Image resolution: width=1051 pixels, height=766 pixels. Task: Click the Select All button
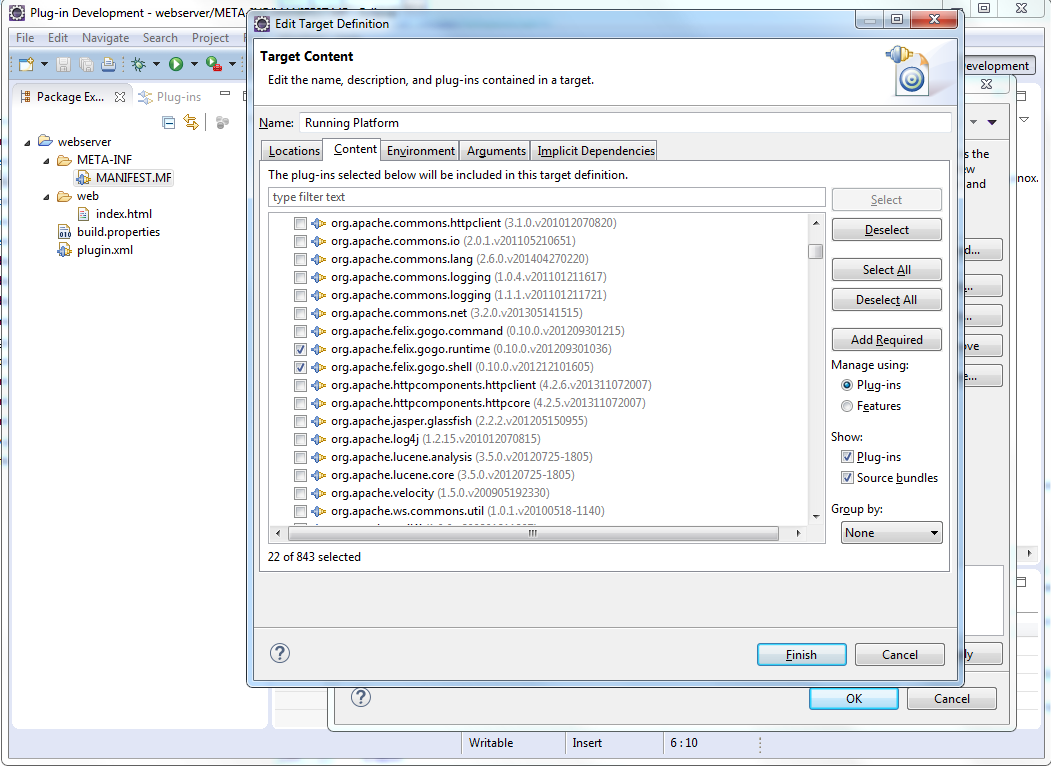pos(886,269)
